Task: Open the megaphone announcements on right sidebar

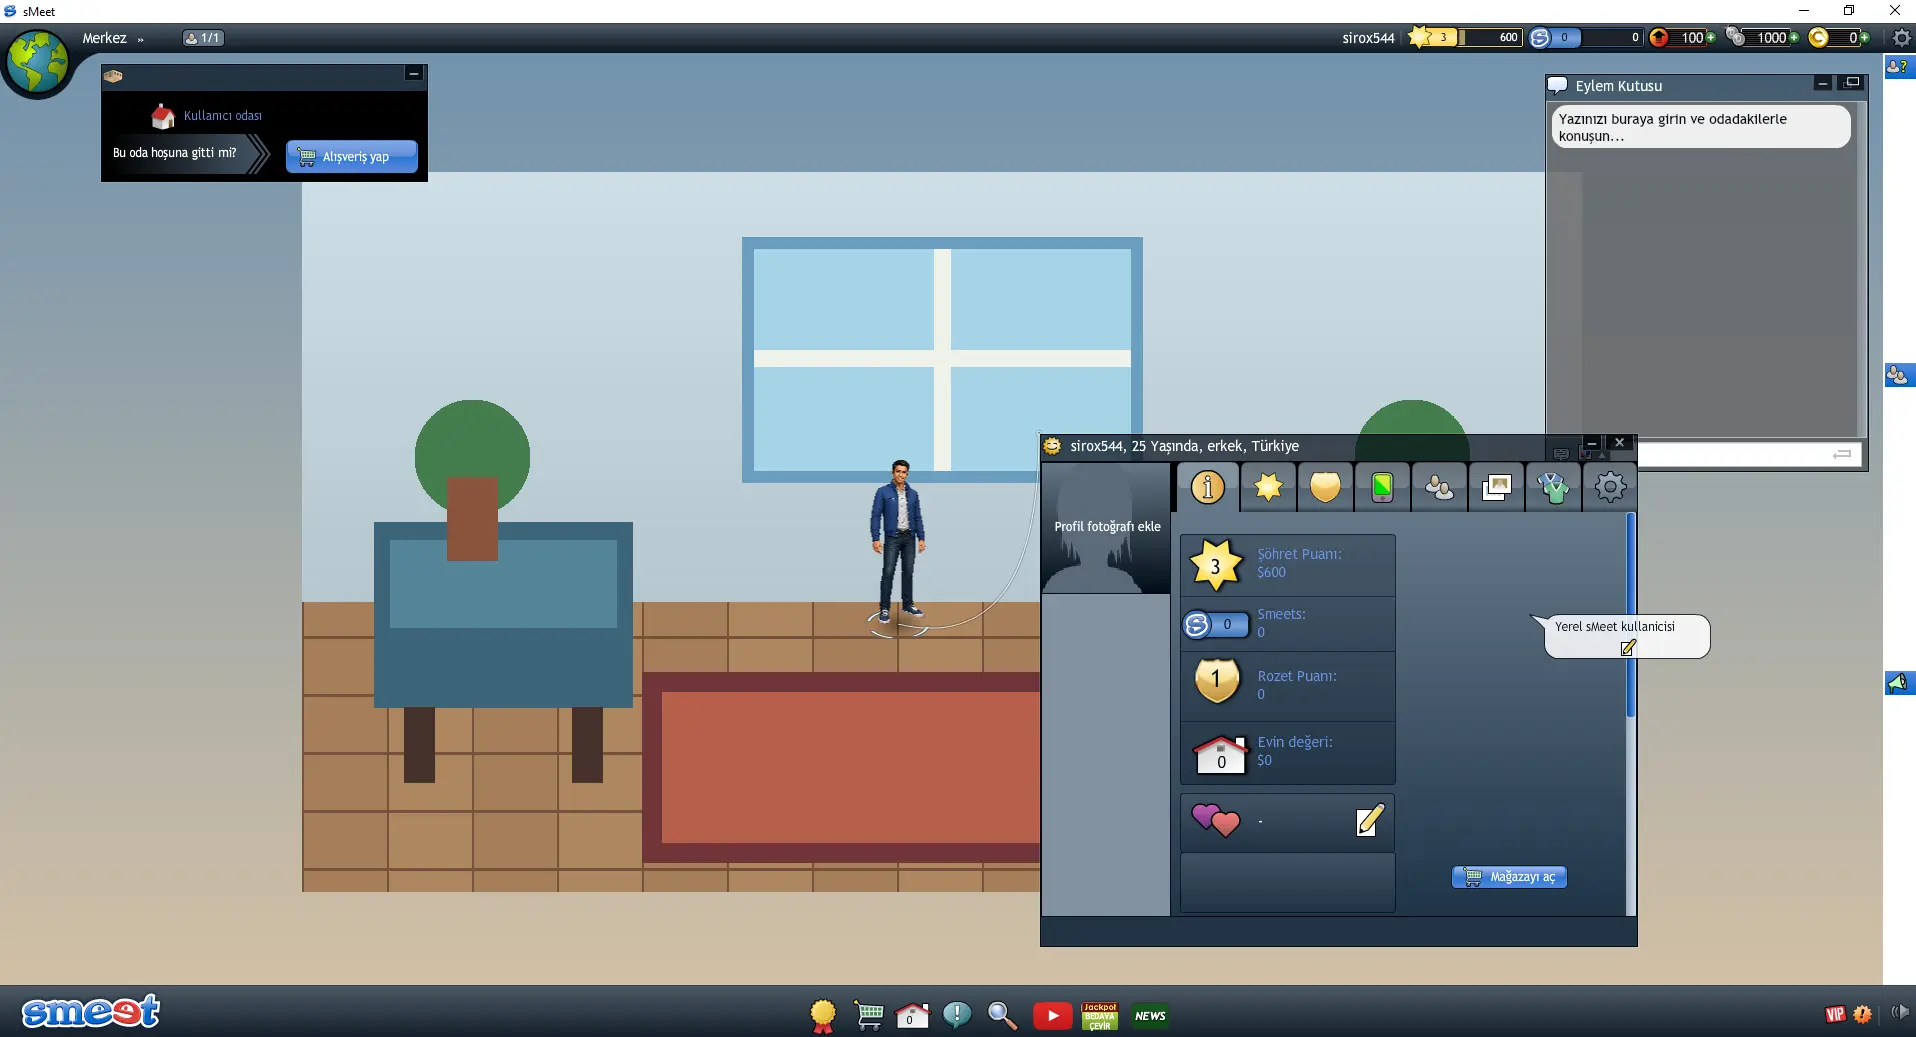Action: pos(1898,683)
